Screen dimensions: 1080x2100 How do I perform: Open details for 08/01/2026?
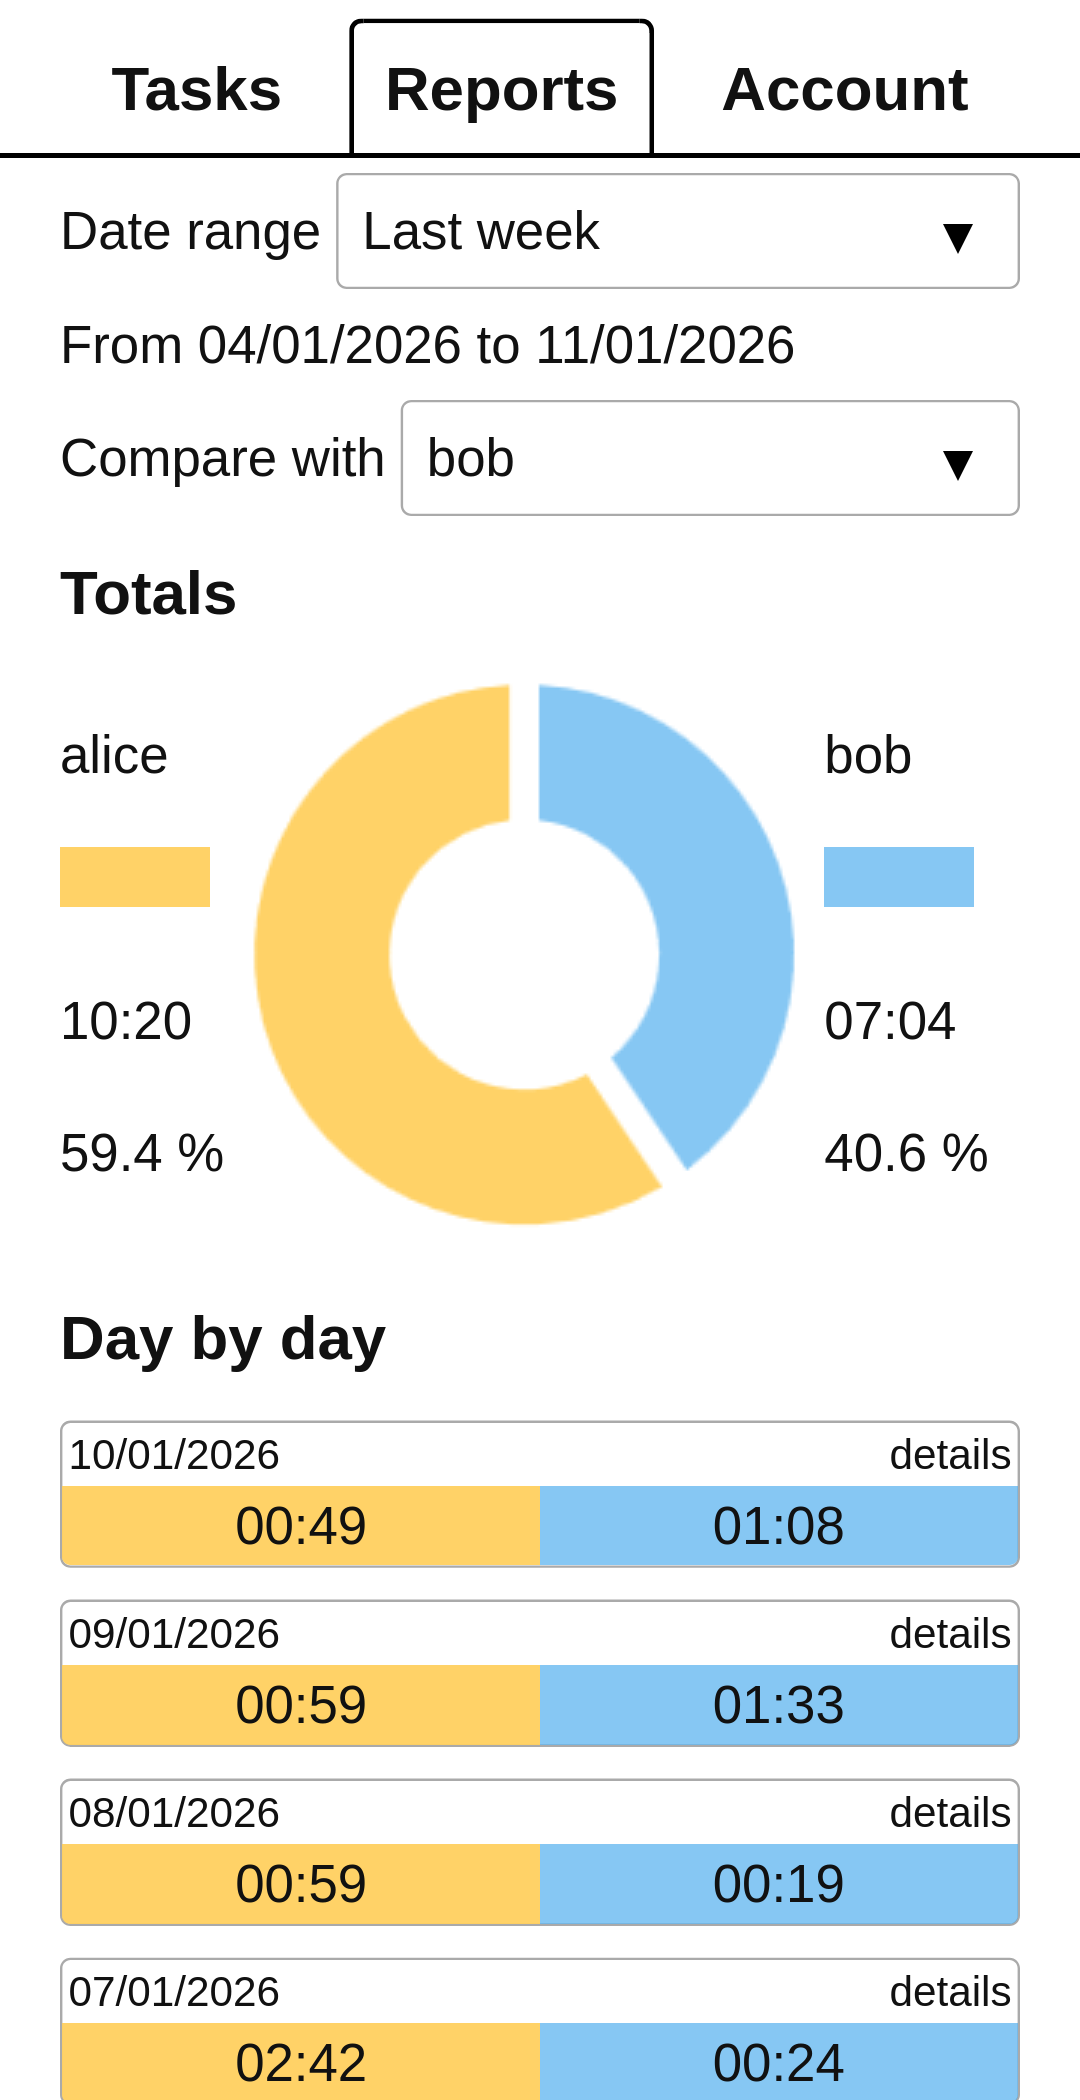(x=949, y=1813)
